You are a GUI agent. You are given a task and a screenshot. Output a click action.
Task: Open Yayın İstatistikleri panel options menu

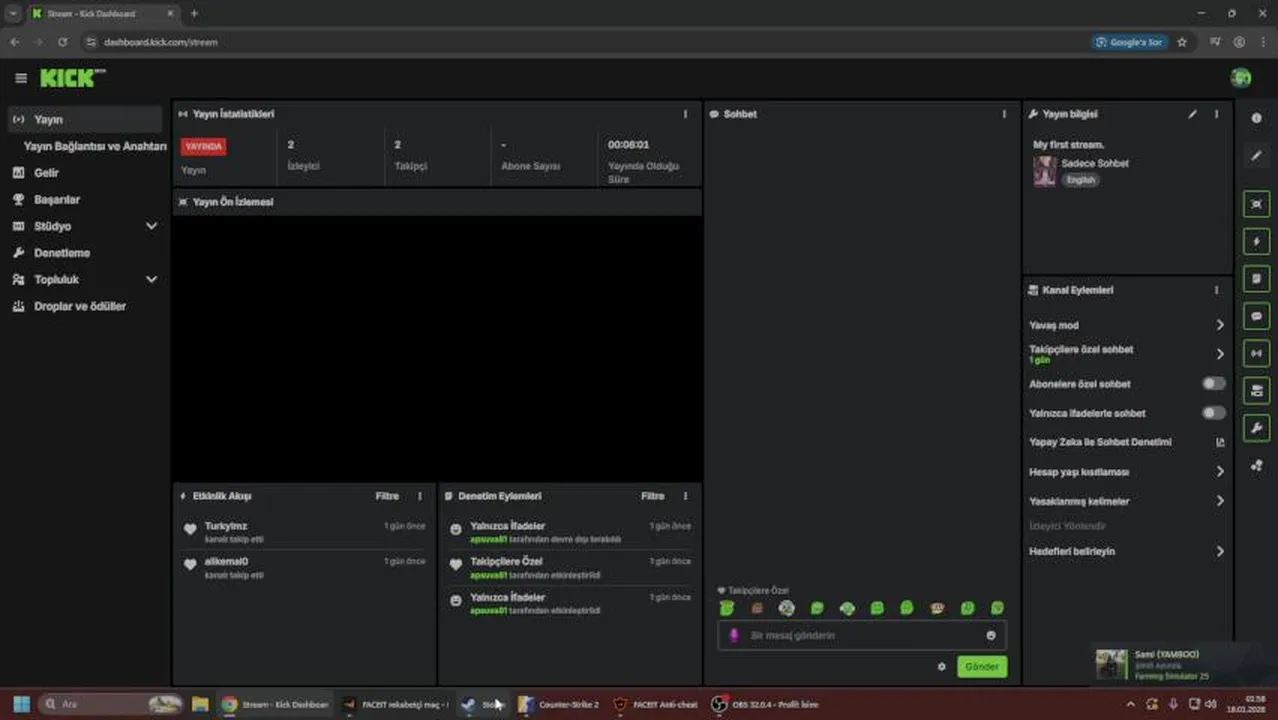[685, 114]
